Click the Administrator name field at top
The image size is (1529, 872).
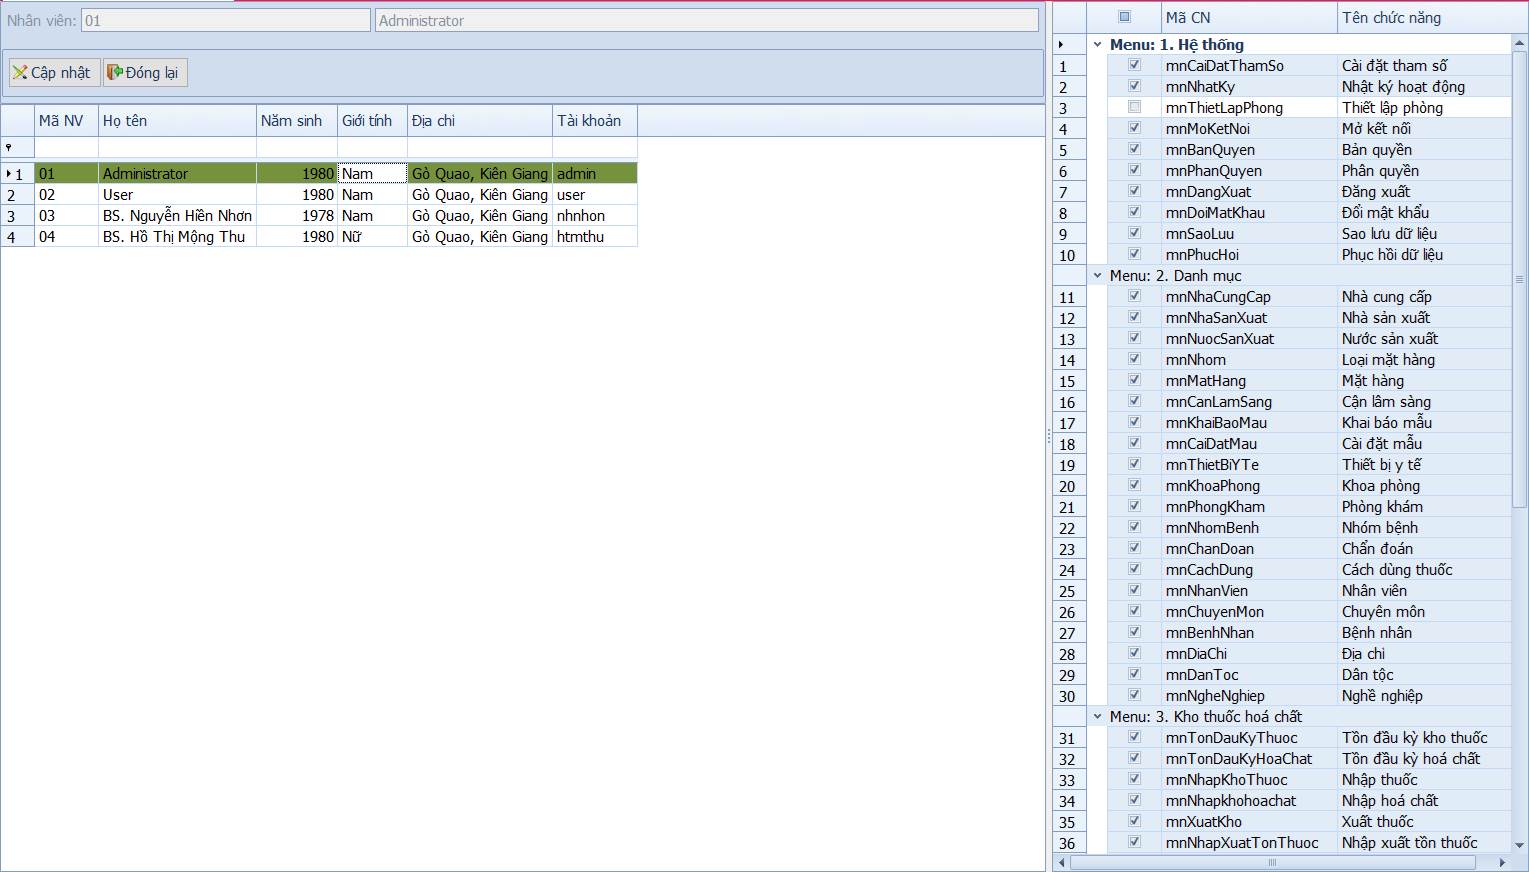coord(707,20)
